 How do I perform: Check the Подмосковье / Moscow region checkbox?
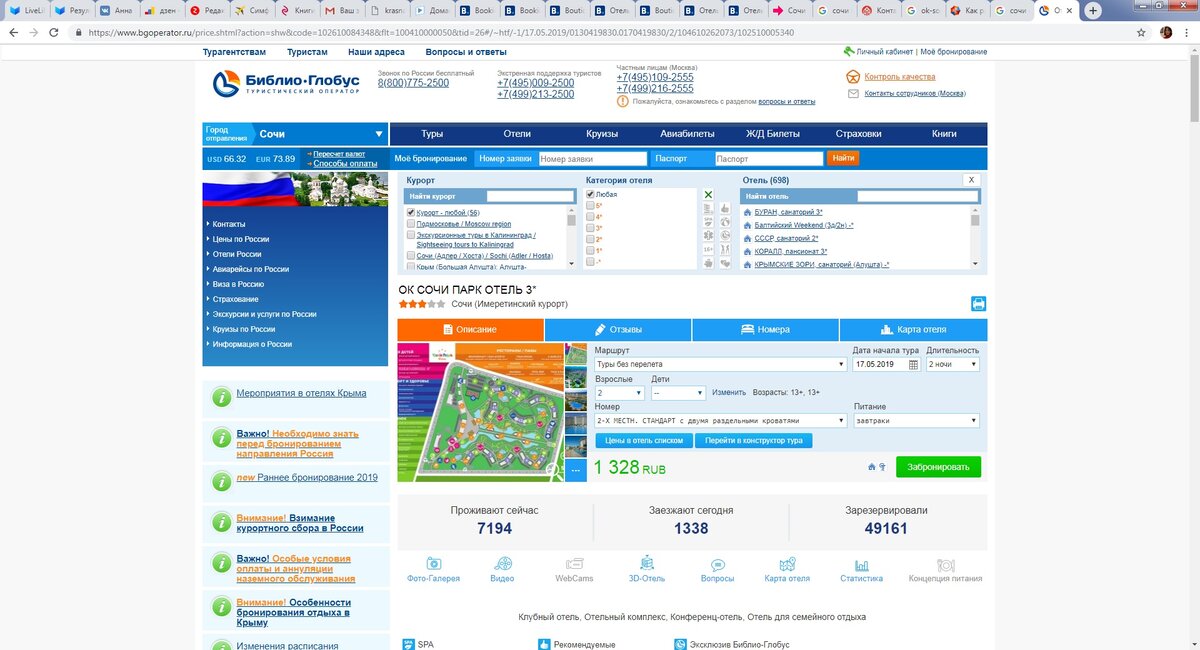coord(411,225)
